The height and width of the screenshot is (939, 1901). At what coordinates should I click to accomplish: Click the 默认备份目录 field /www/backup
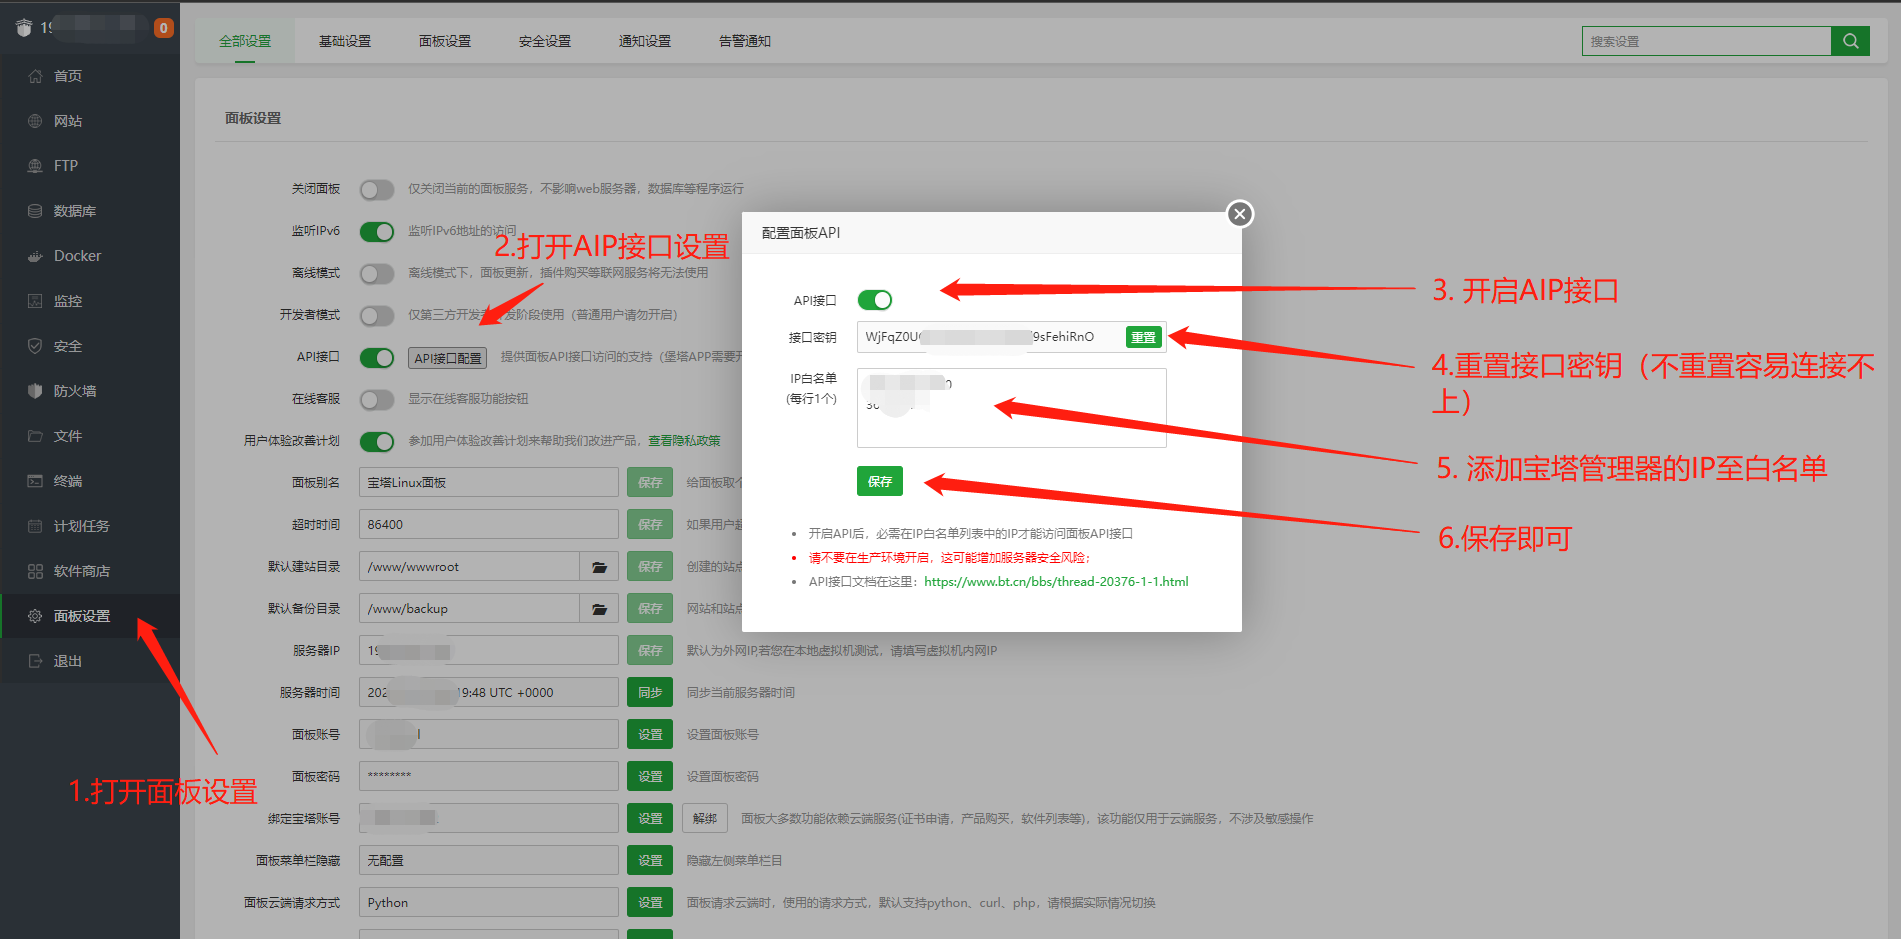click(x=470, y=609)
